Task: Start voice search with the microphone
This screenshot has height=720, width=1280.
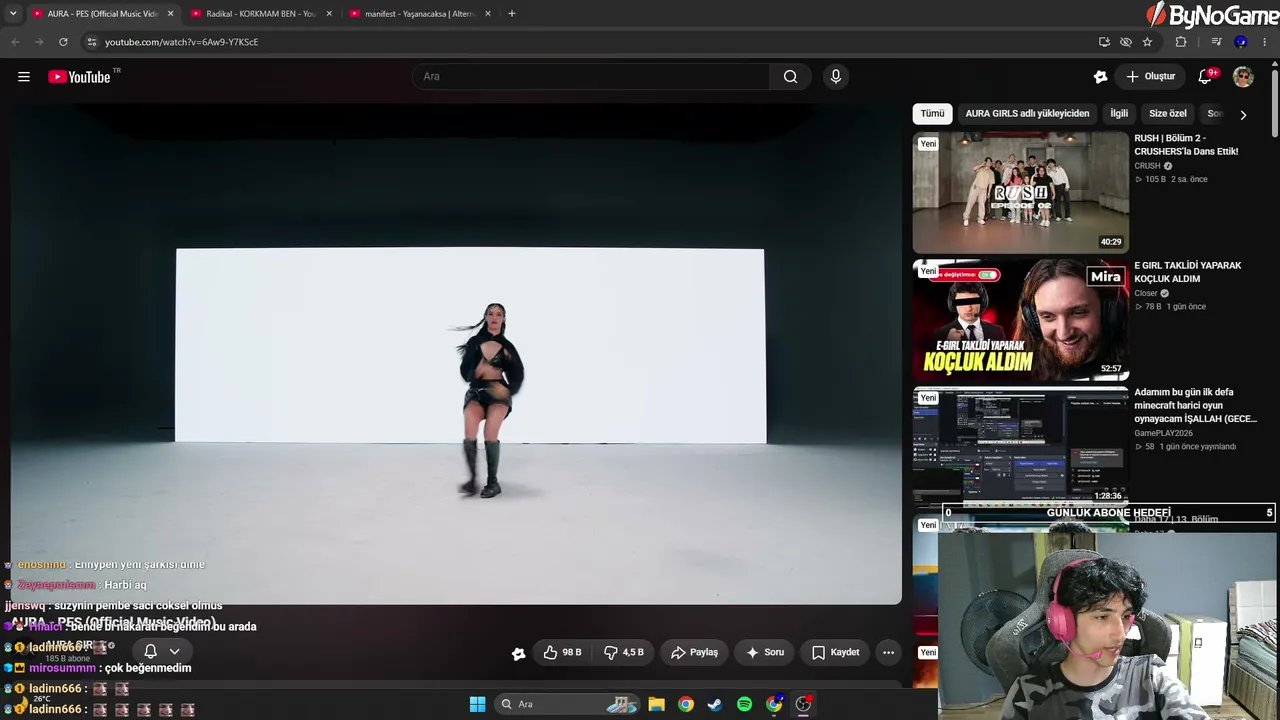Action: pos(836,77)
